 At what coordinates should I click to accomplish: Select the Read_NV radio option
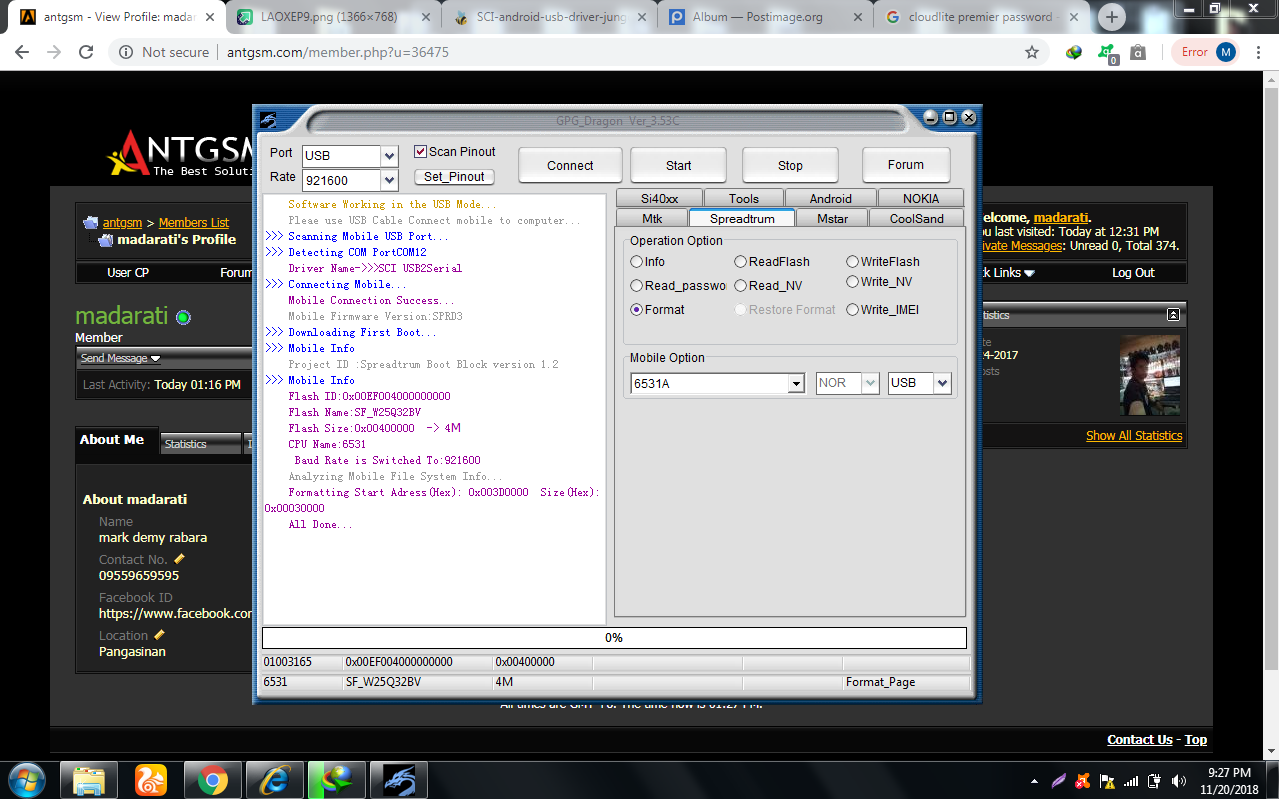pyautogui.click(x=740, y=286)
